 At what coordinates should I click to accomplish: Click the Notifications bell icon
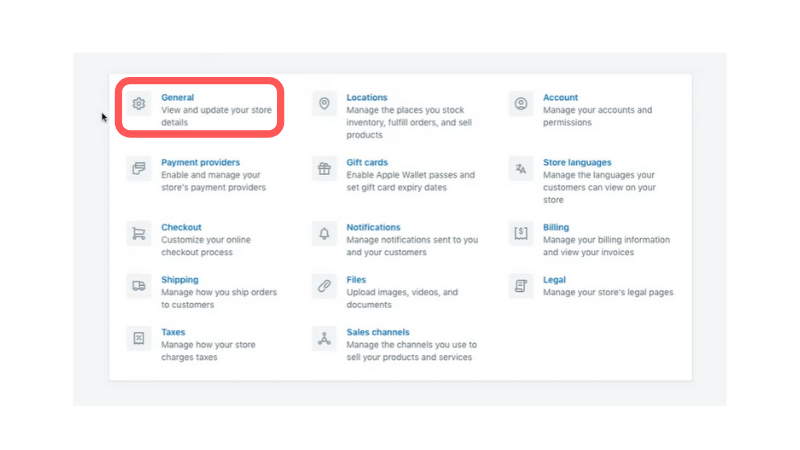click(x=324, y=233)
